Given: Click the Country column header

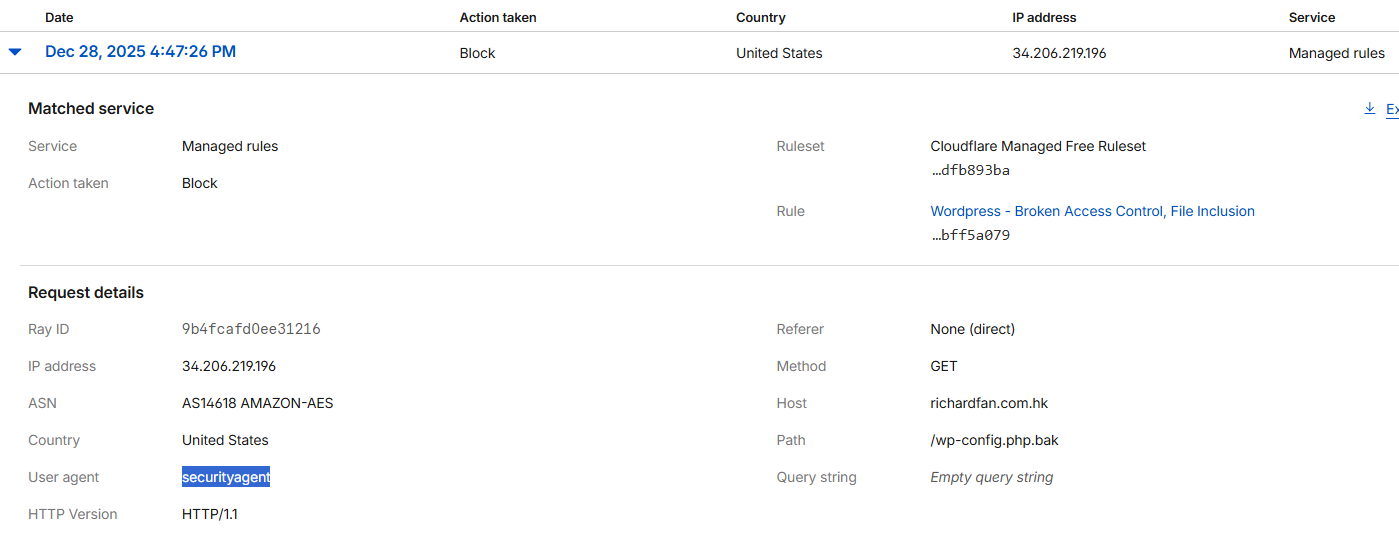Looking at the screenshot, I should pos(760,17).
